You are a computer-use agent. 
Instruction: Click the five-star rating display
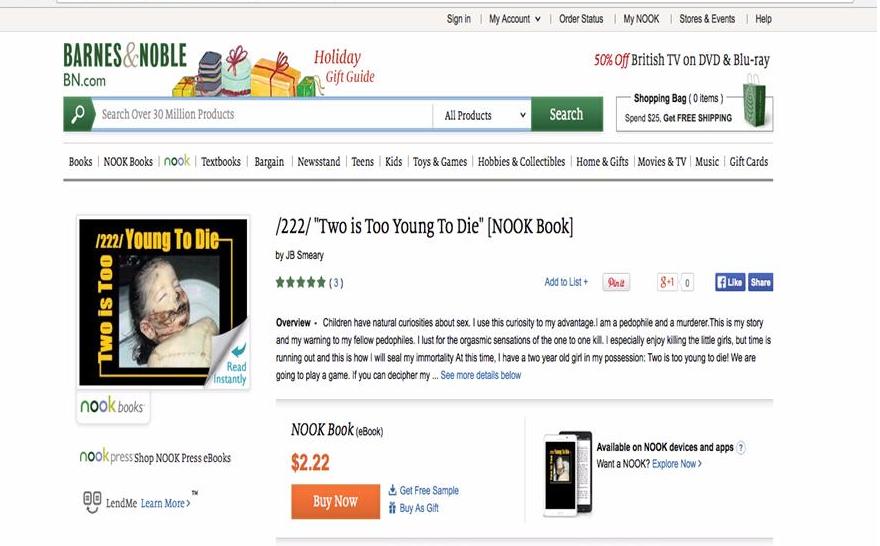coord(300,283)
